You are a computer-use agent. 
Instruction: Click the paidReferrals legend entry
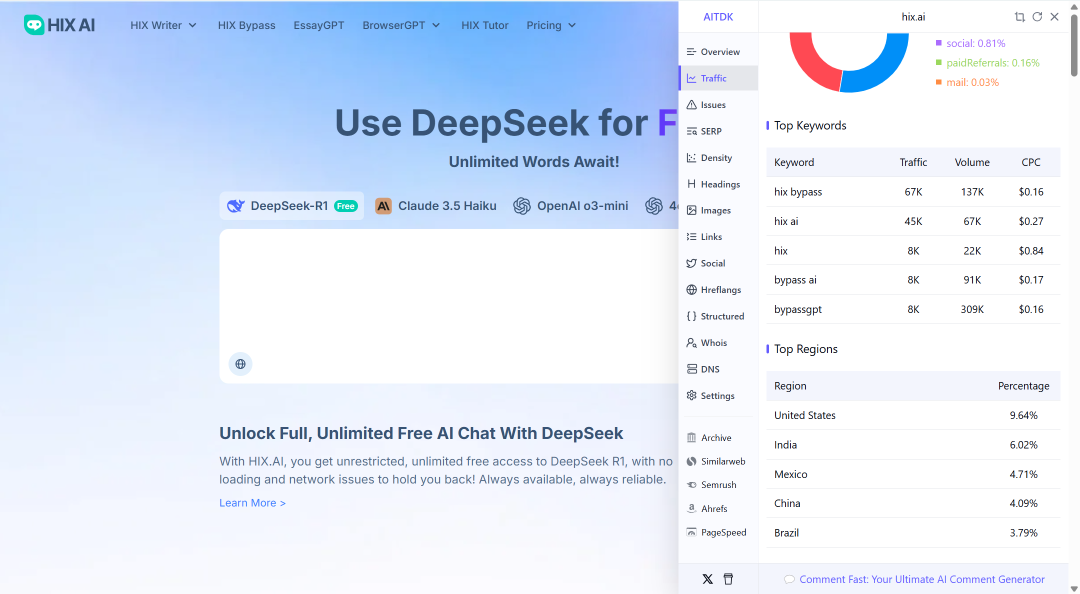987,62
